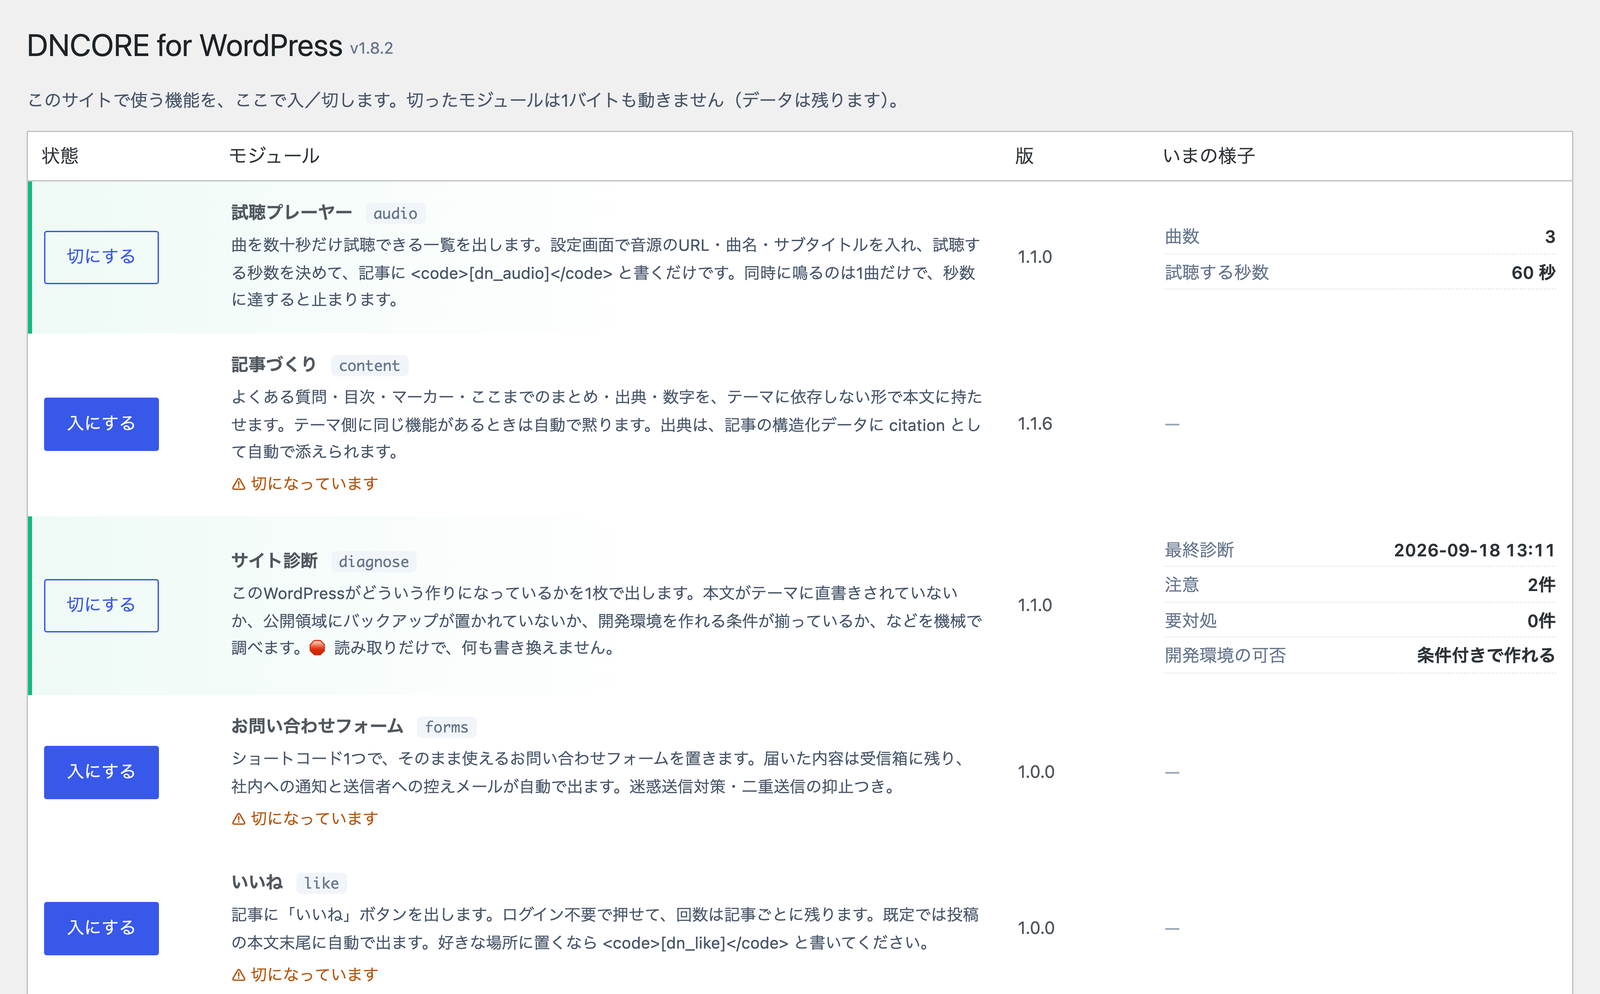Click 切になっています warning under 記事づくり
The image size is (1600, 994).
point(314,484)
